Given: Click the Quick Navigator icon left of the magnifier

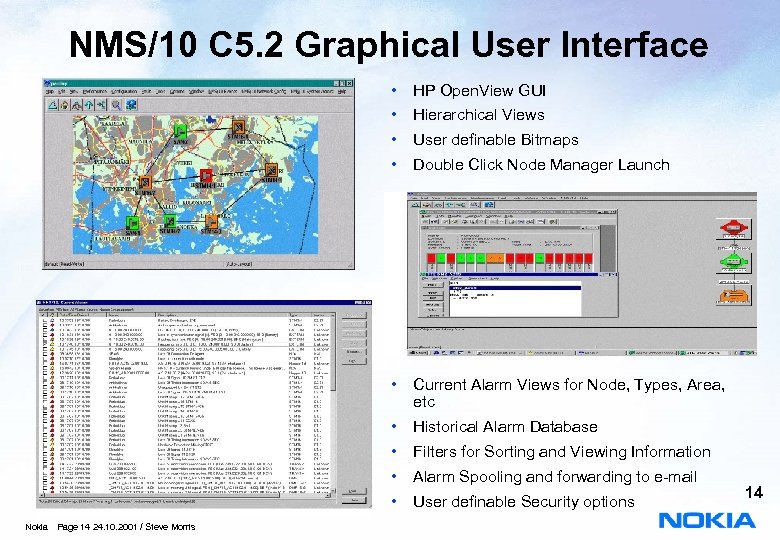Looking at the screenshot, I should coord(101,105).
